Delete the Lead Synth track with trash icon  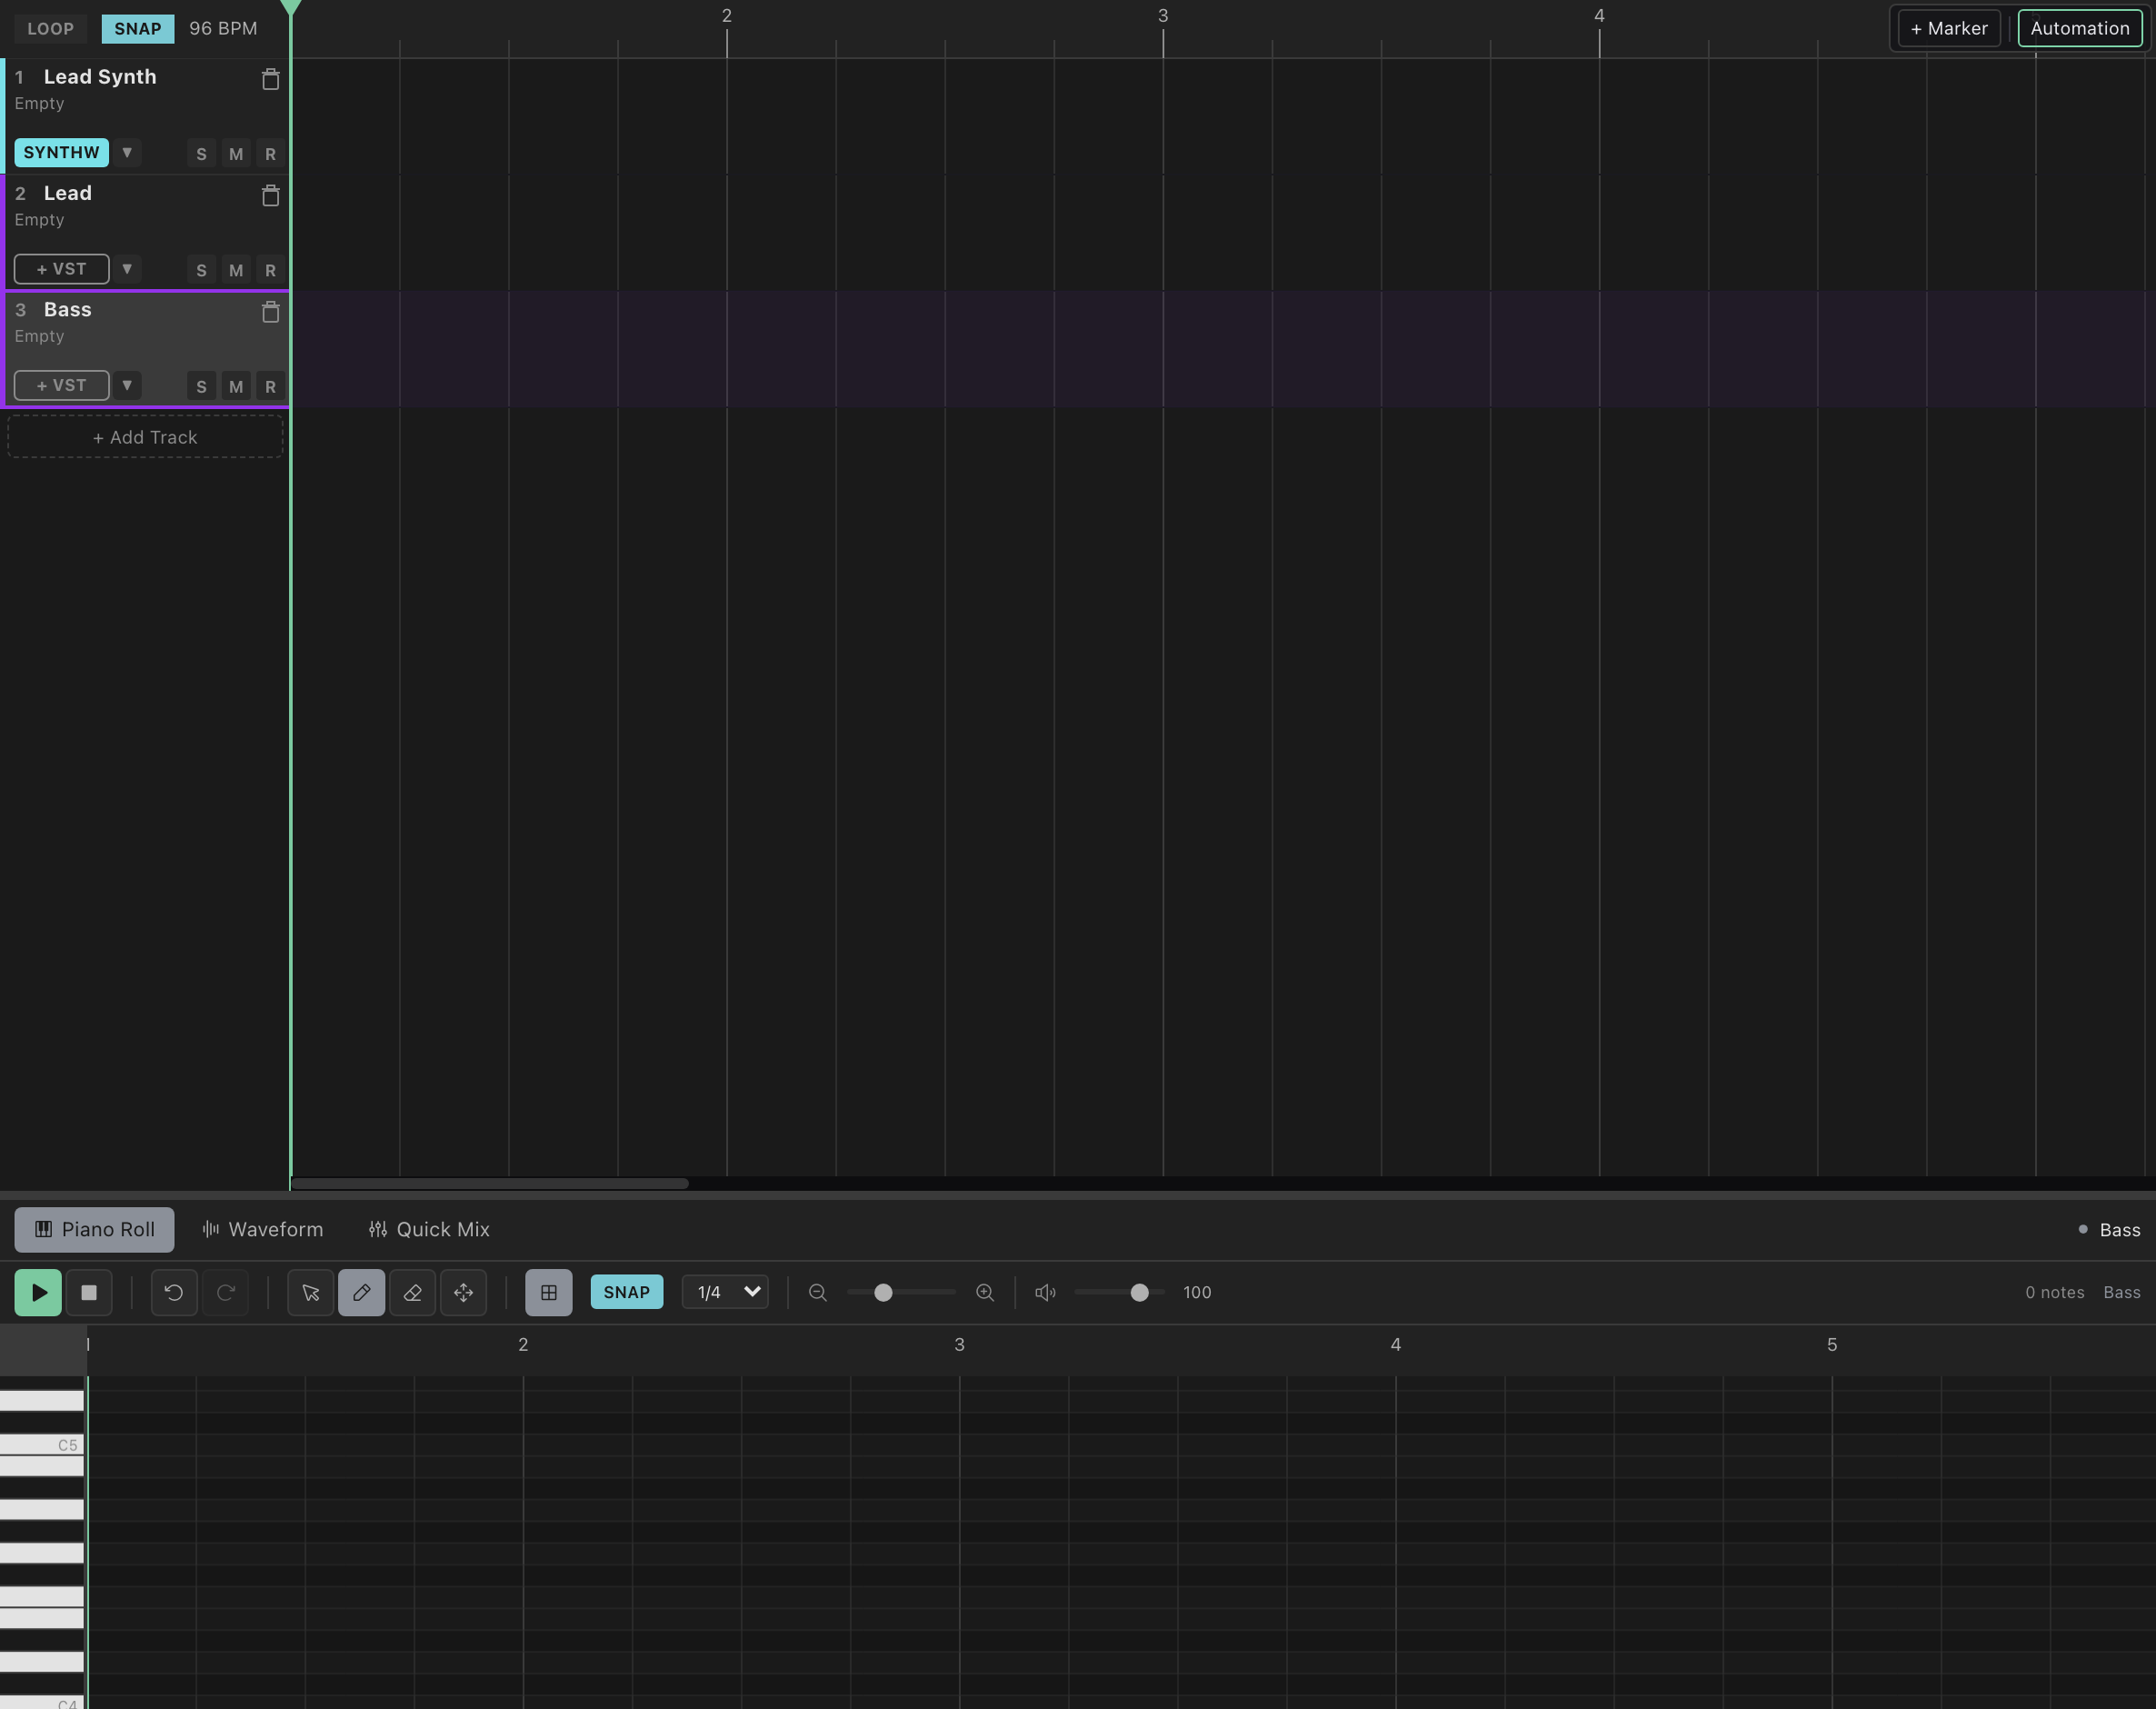(270, 79)
